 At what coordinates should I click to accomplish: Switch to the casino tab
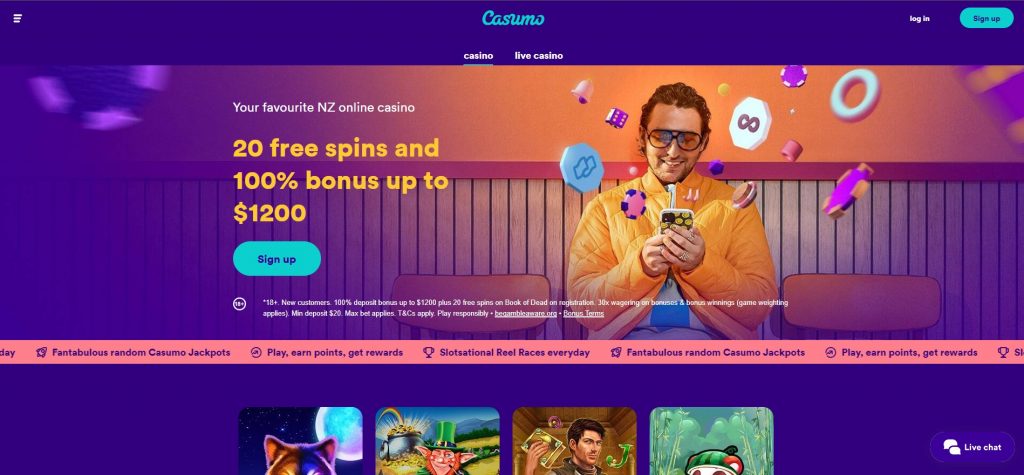pos(478,56)
